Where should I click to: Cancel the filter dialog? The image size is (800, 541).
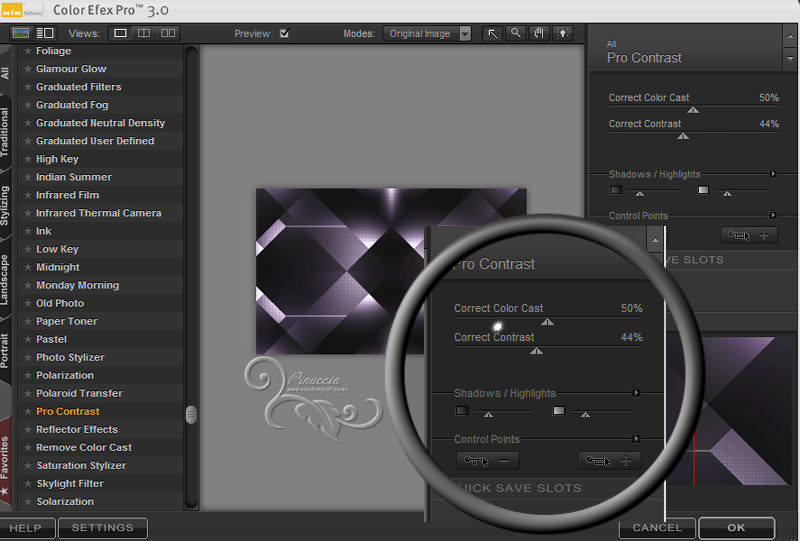657,528
